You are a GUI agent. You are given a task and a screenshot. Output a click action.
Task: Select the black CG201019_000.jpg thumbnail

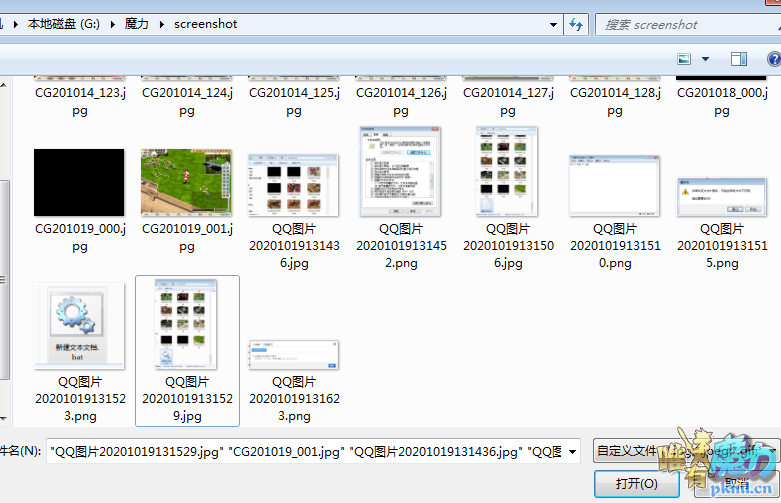[79, 183]
